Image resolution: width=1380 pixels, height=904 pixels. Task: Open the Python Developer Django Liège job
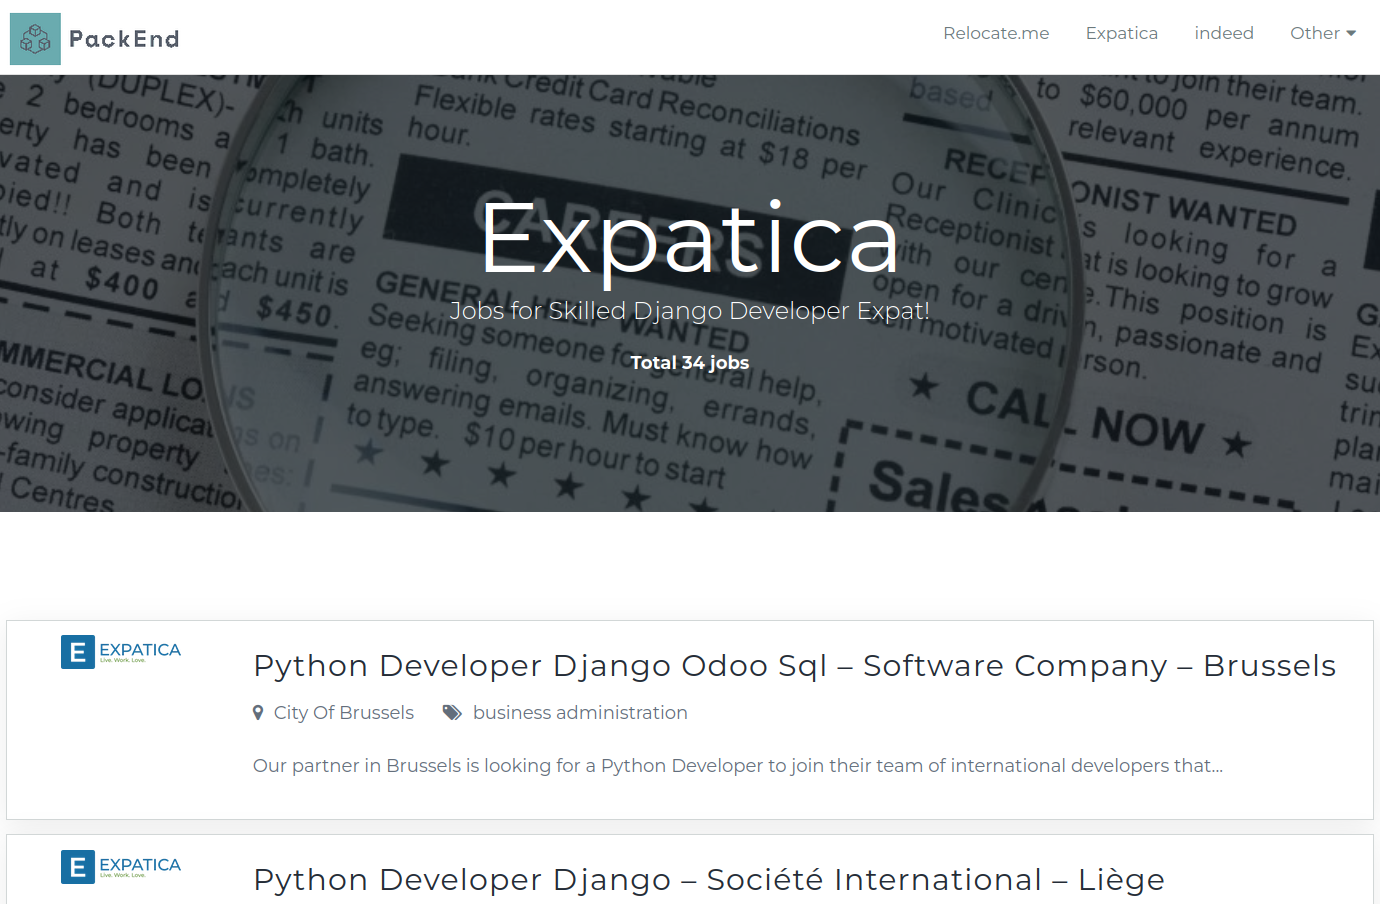[x=709, y=880]
